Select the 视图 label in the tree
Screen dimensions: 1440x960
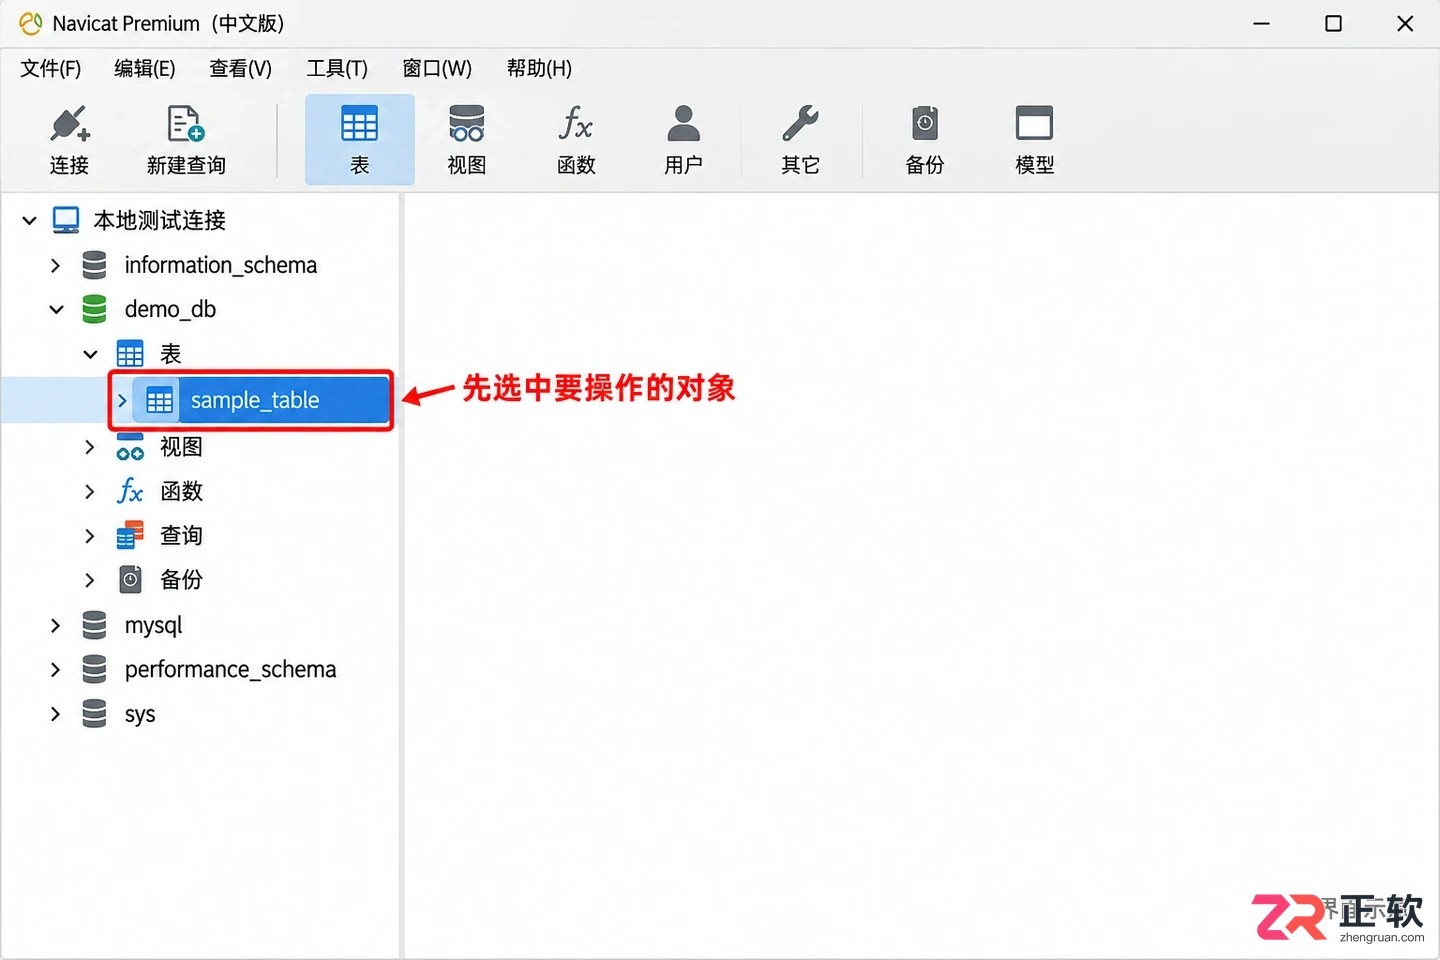[181, 447]
